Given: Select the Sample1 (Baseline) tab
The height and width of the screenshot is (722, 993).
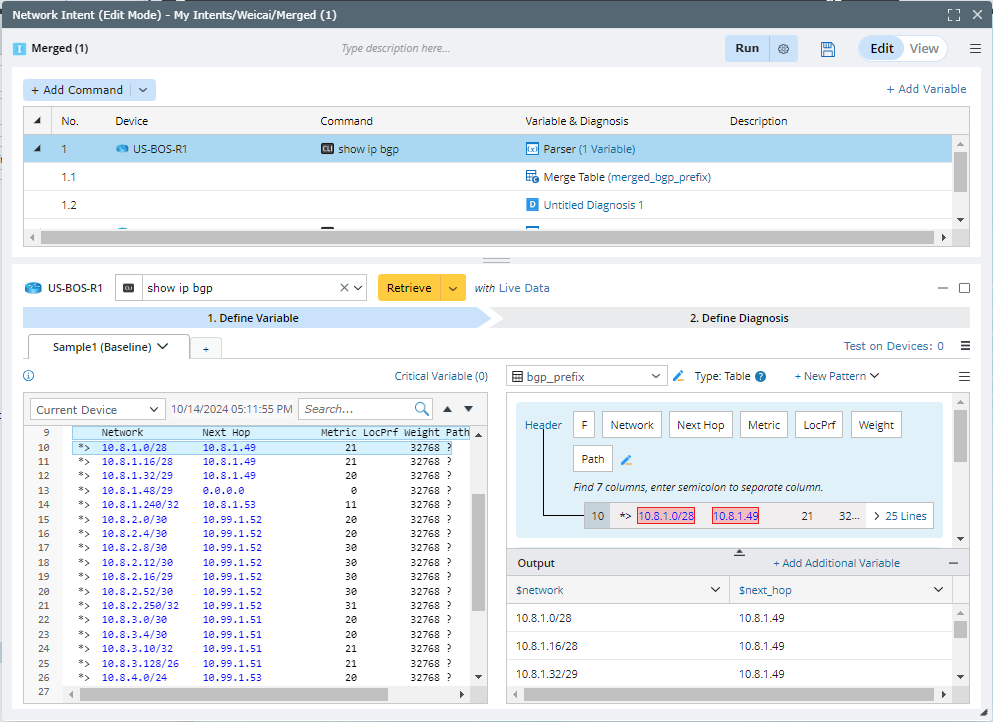Looking at the screenshot, I should [101, 347].
